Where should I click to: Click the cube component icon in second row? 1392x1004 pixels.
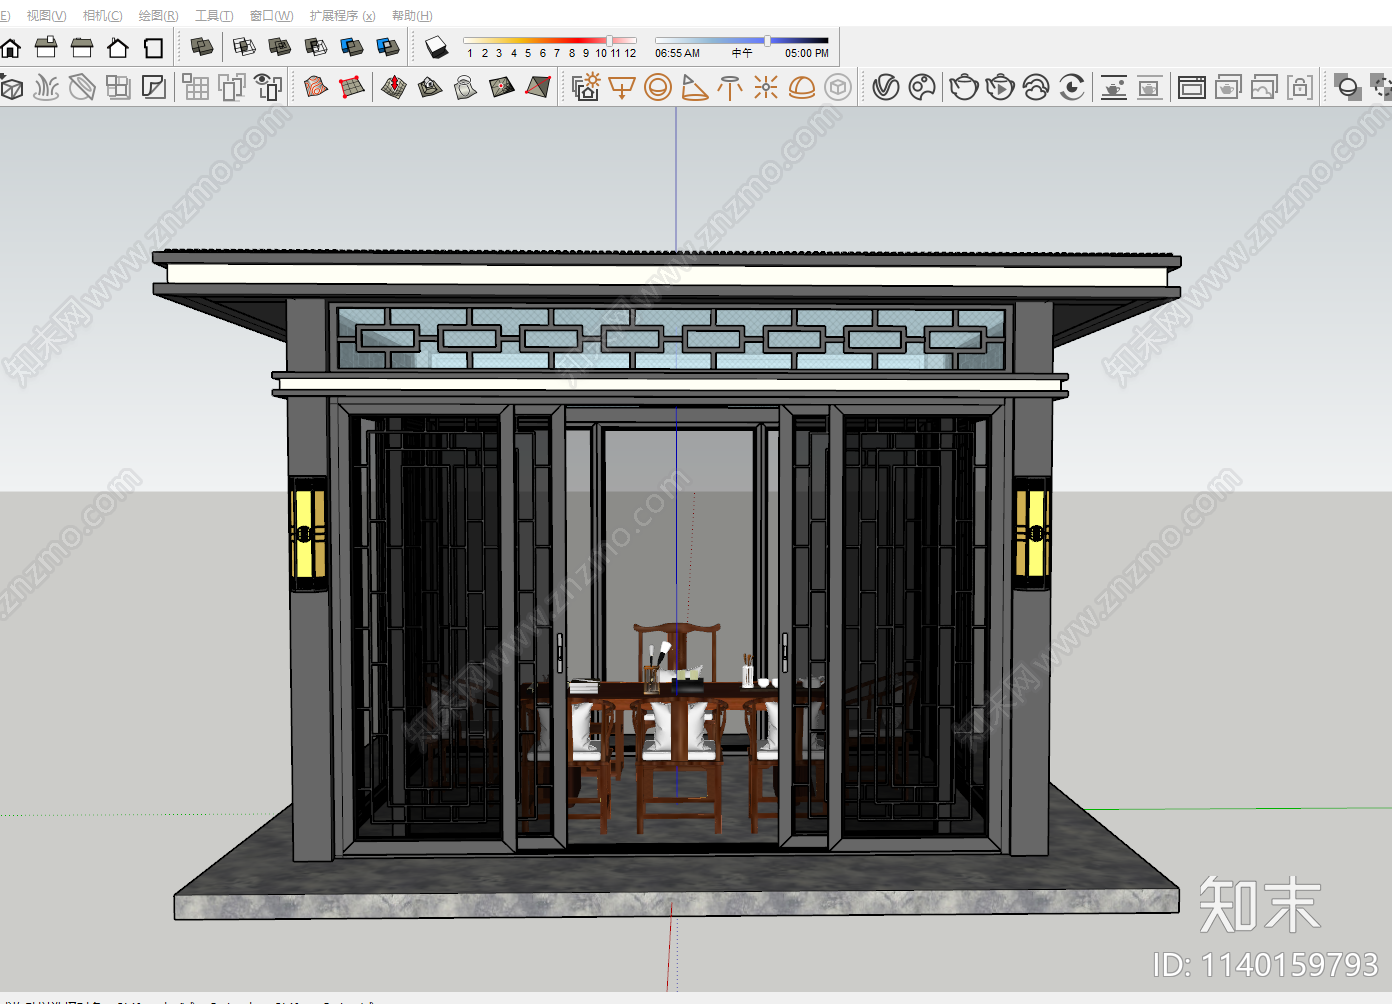click(x=11, y=88)
